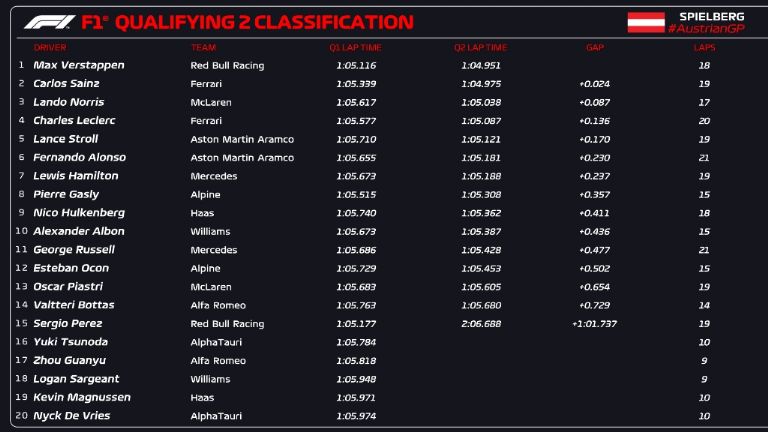The image size is (768, 432).
Task: Select Yuki Tsunoda's AlphaTauri team name
Action: click(211, 342)
